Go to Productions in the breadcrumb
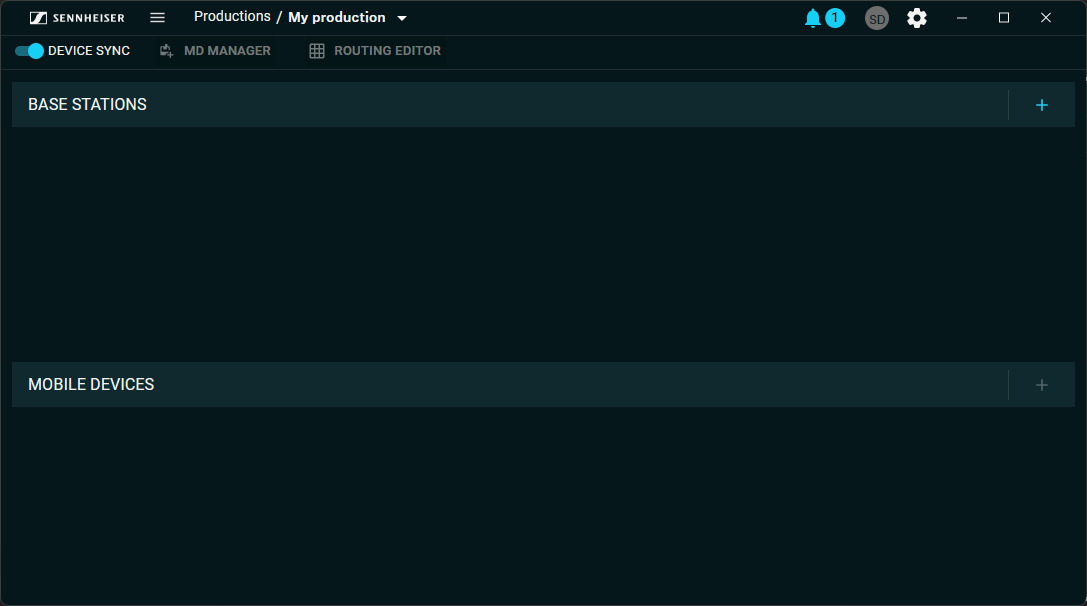The height and width of the screenshot is (606, 1087). [232, 17]
